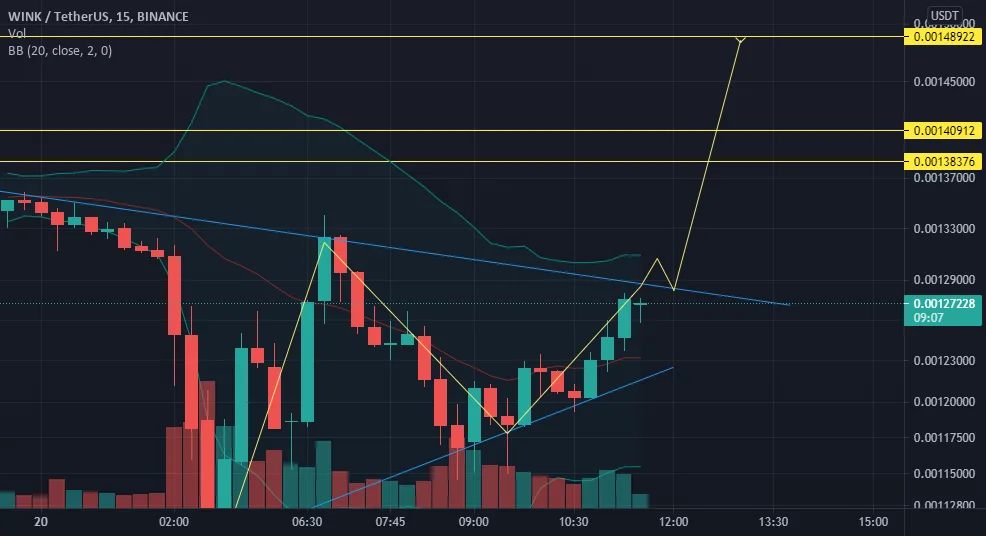Click the 0.00115000 price axis value
Screen dimensions: 986x536
[944, 473]
